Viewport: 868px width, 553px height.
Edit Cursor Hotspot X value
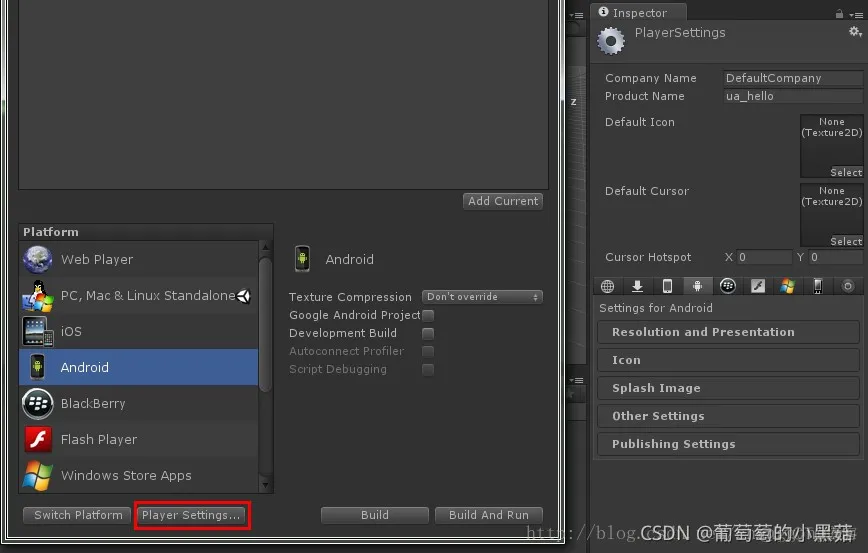point(764,257)
